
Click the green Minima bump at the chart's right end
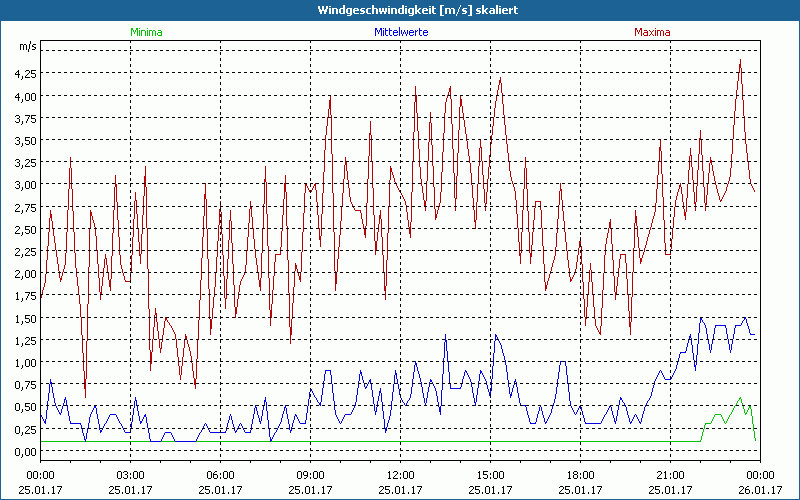tap(740, 400)
